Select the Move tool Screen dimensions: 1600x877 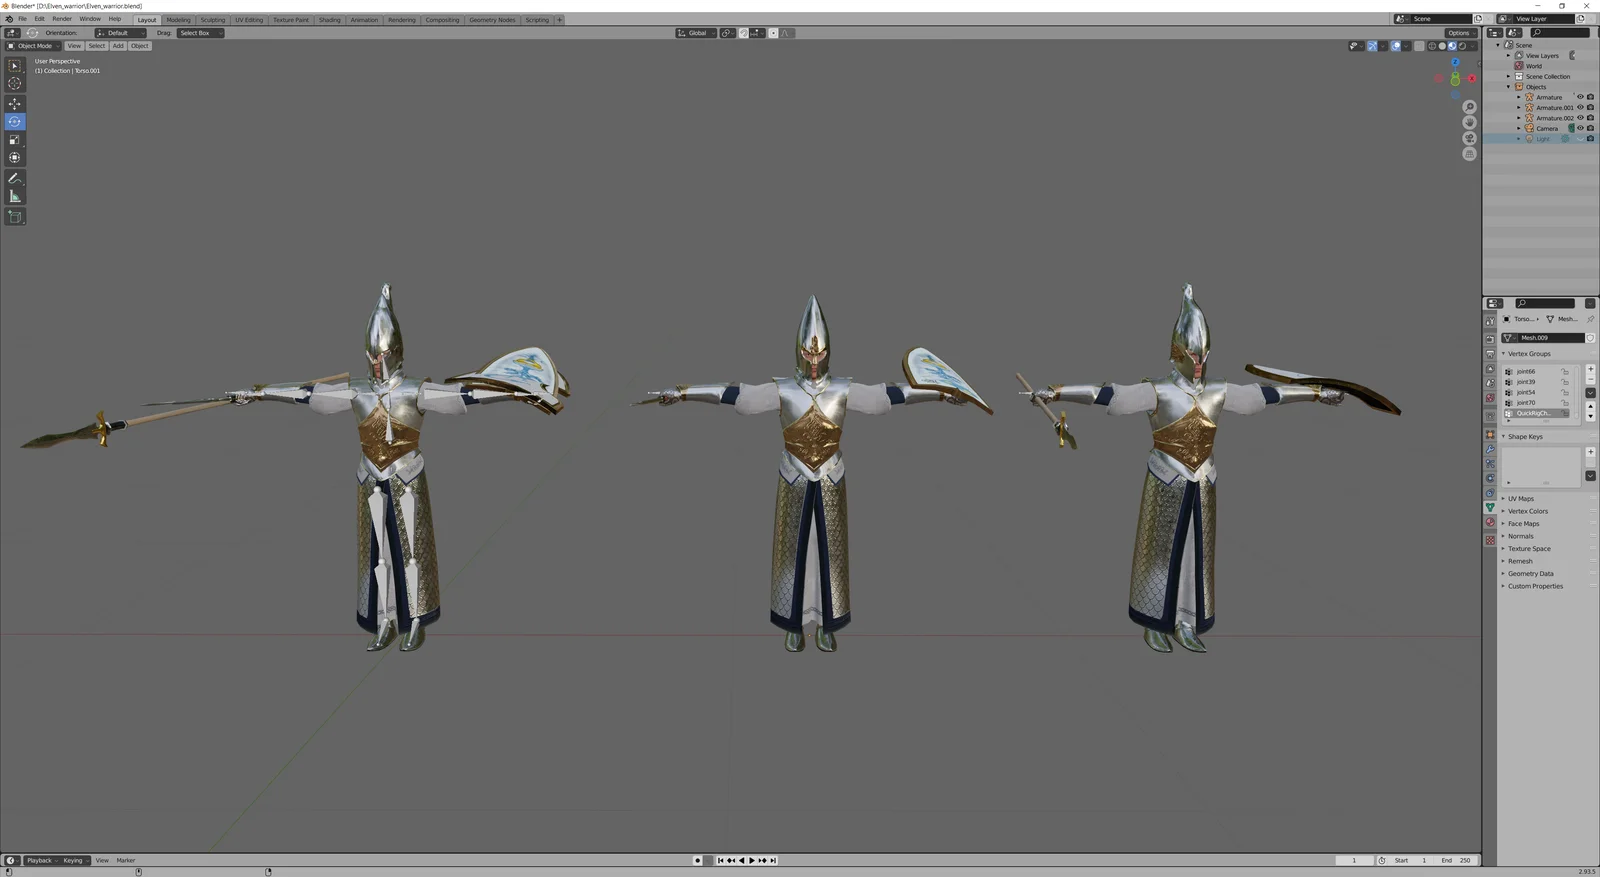pyautogui.click(x=15, y=104)
